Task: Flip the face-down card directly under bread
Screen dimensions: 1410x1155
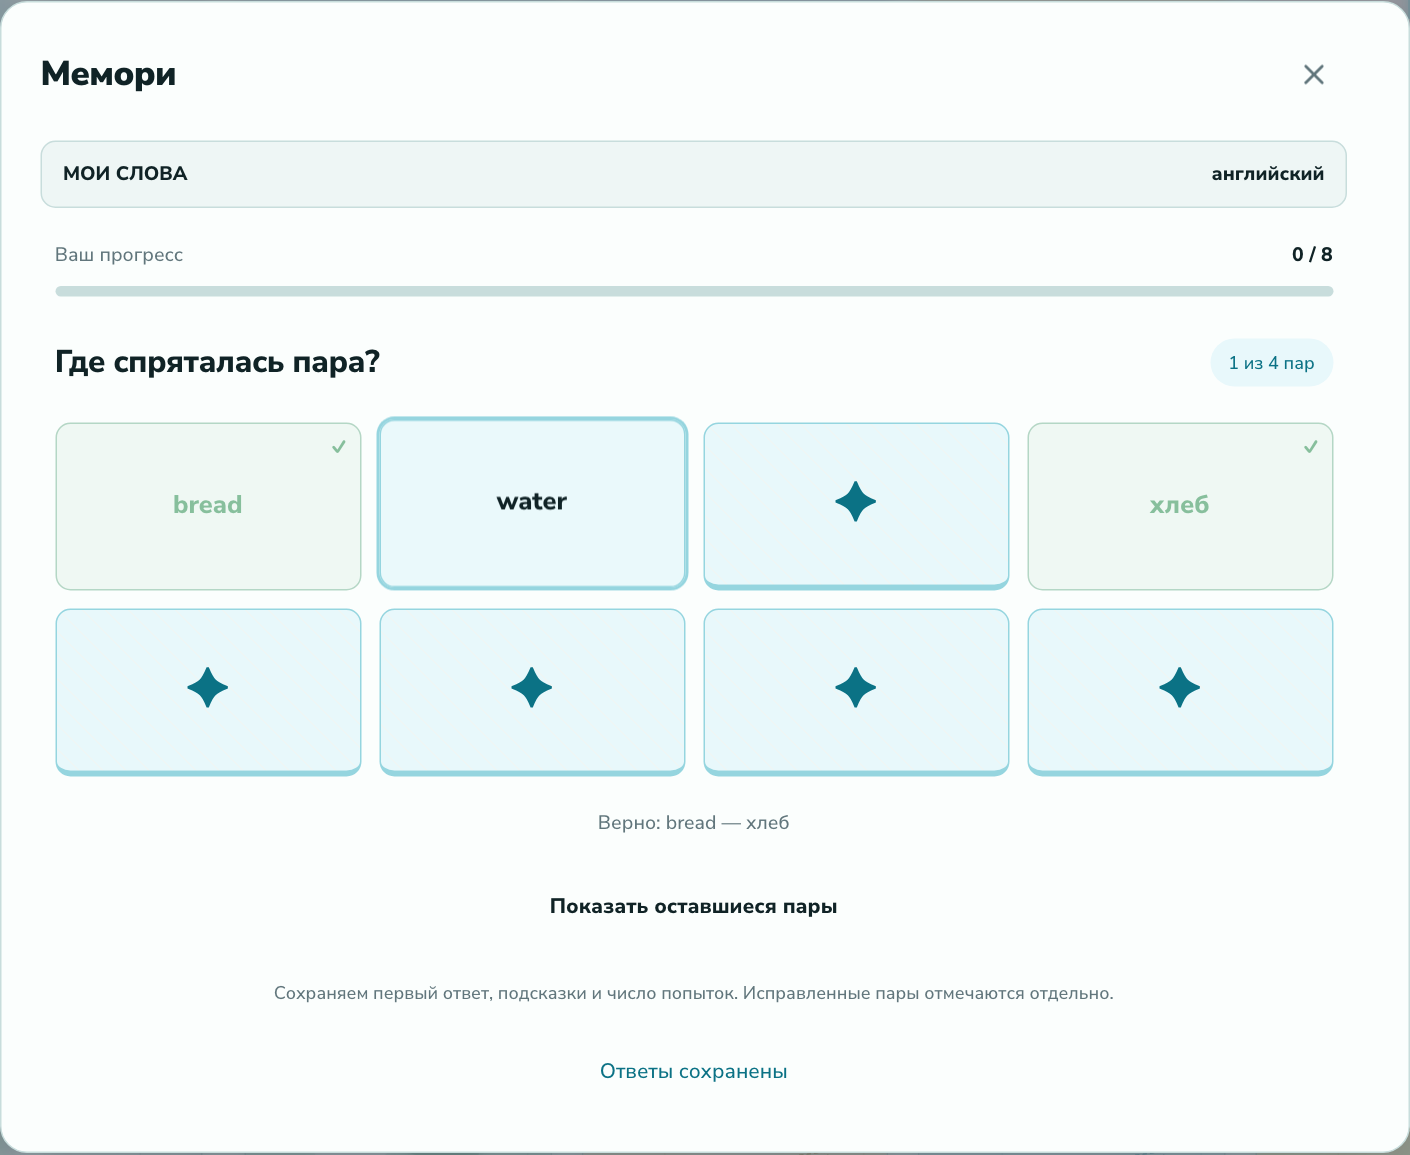Action: coord(208,692)
